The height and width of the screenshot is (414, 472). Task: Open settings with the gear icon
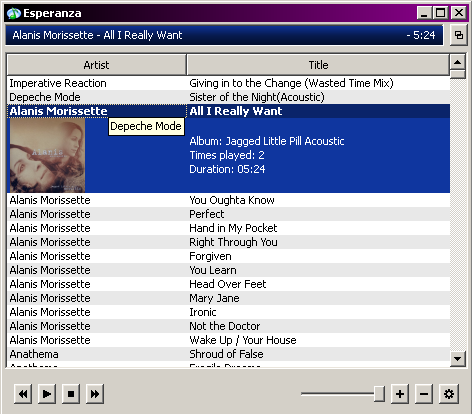pos(449,394)
